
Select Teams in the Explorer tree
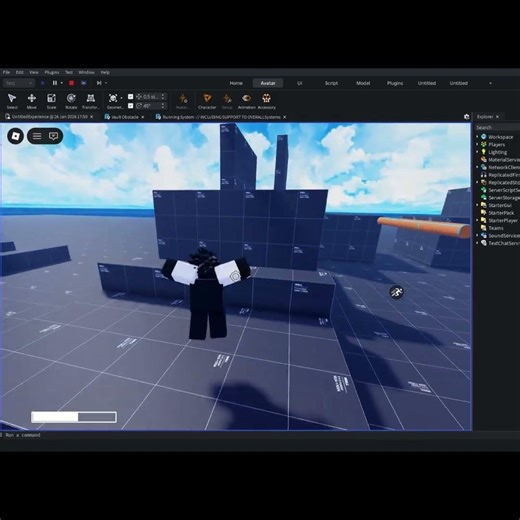pos(496,228)
